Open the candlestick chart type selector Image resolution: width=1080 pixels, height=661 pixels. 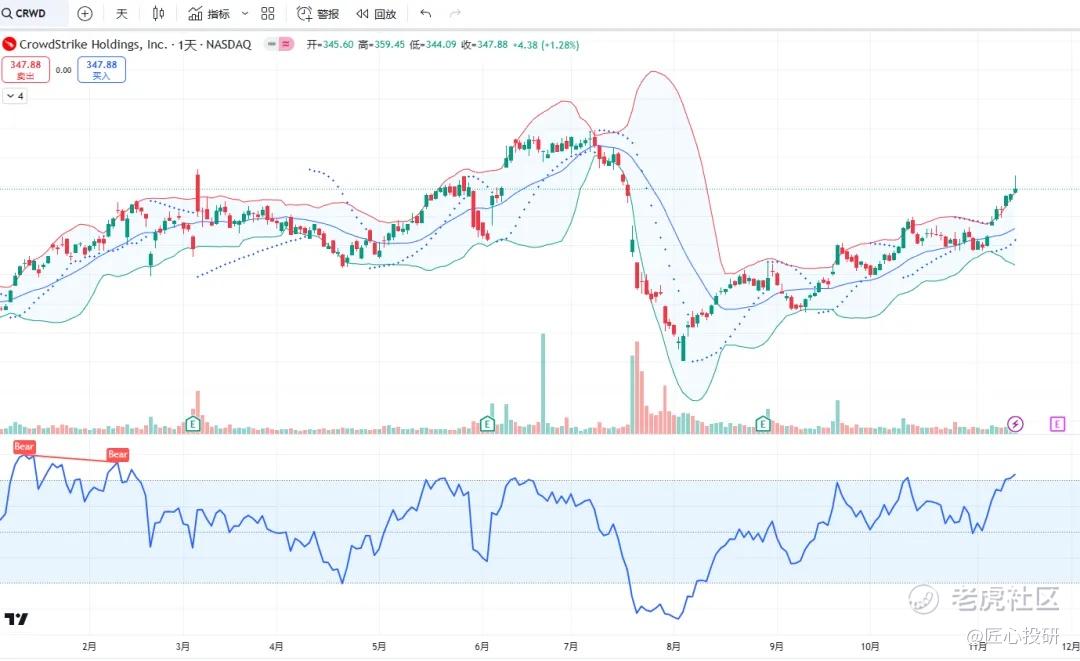[158, 13]
